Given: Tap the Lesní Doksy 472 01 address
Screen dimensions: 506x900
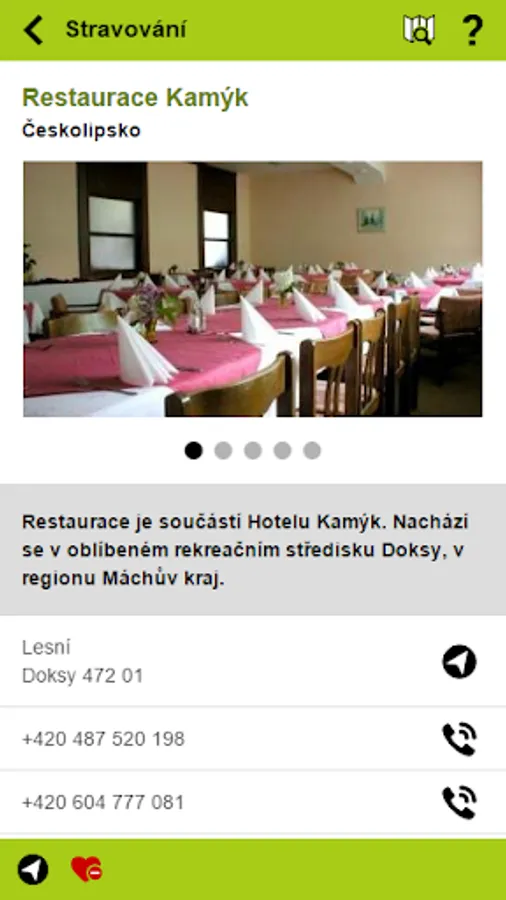Looking at the screenshot, I should [x=82, y=662].
